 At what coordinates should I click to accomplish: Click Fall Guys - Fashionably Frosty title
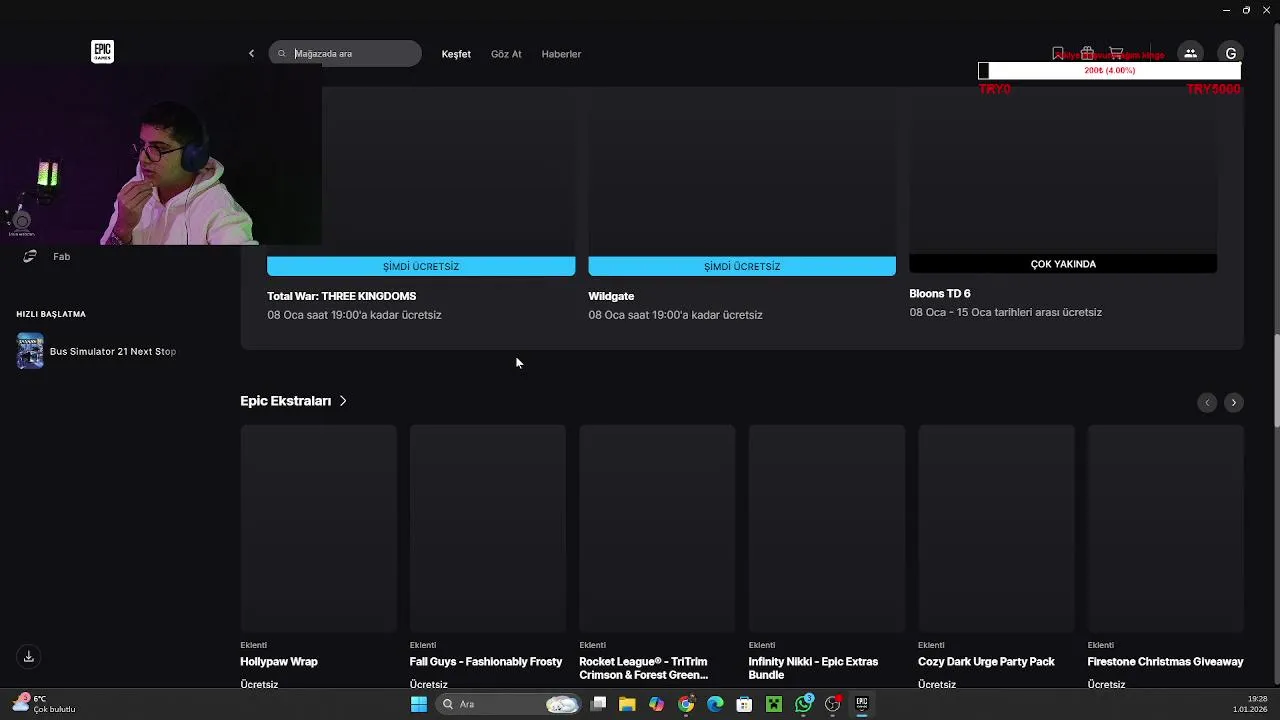tap(486, 662)
